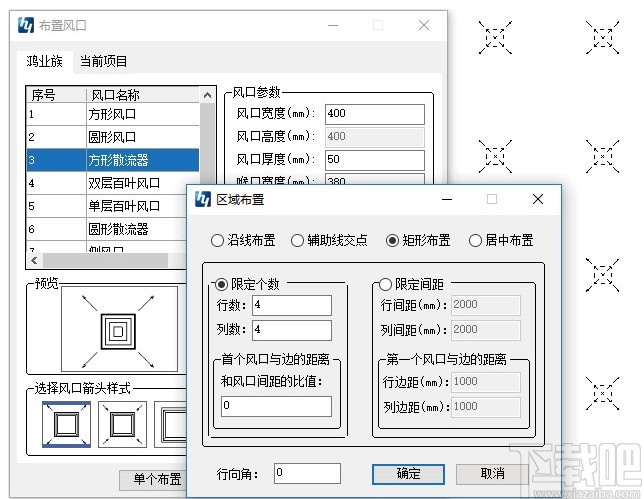This screenshot has height=499, width=644.
Task: Click the disabled 列边距 field
Action: (485, 407)
